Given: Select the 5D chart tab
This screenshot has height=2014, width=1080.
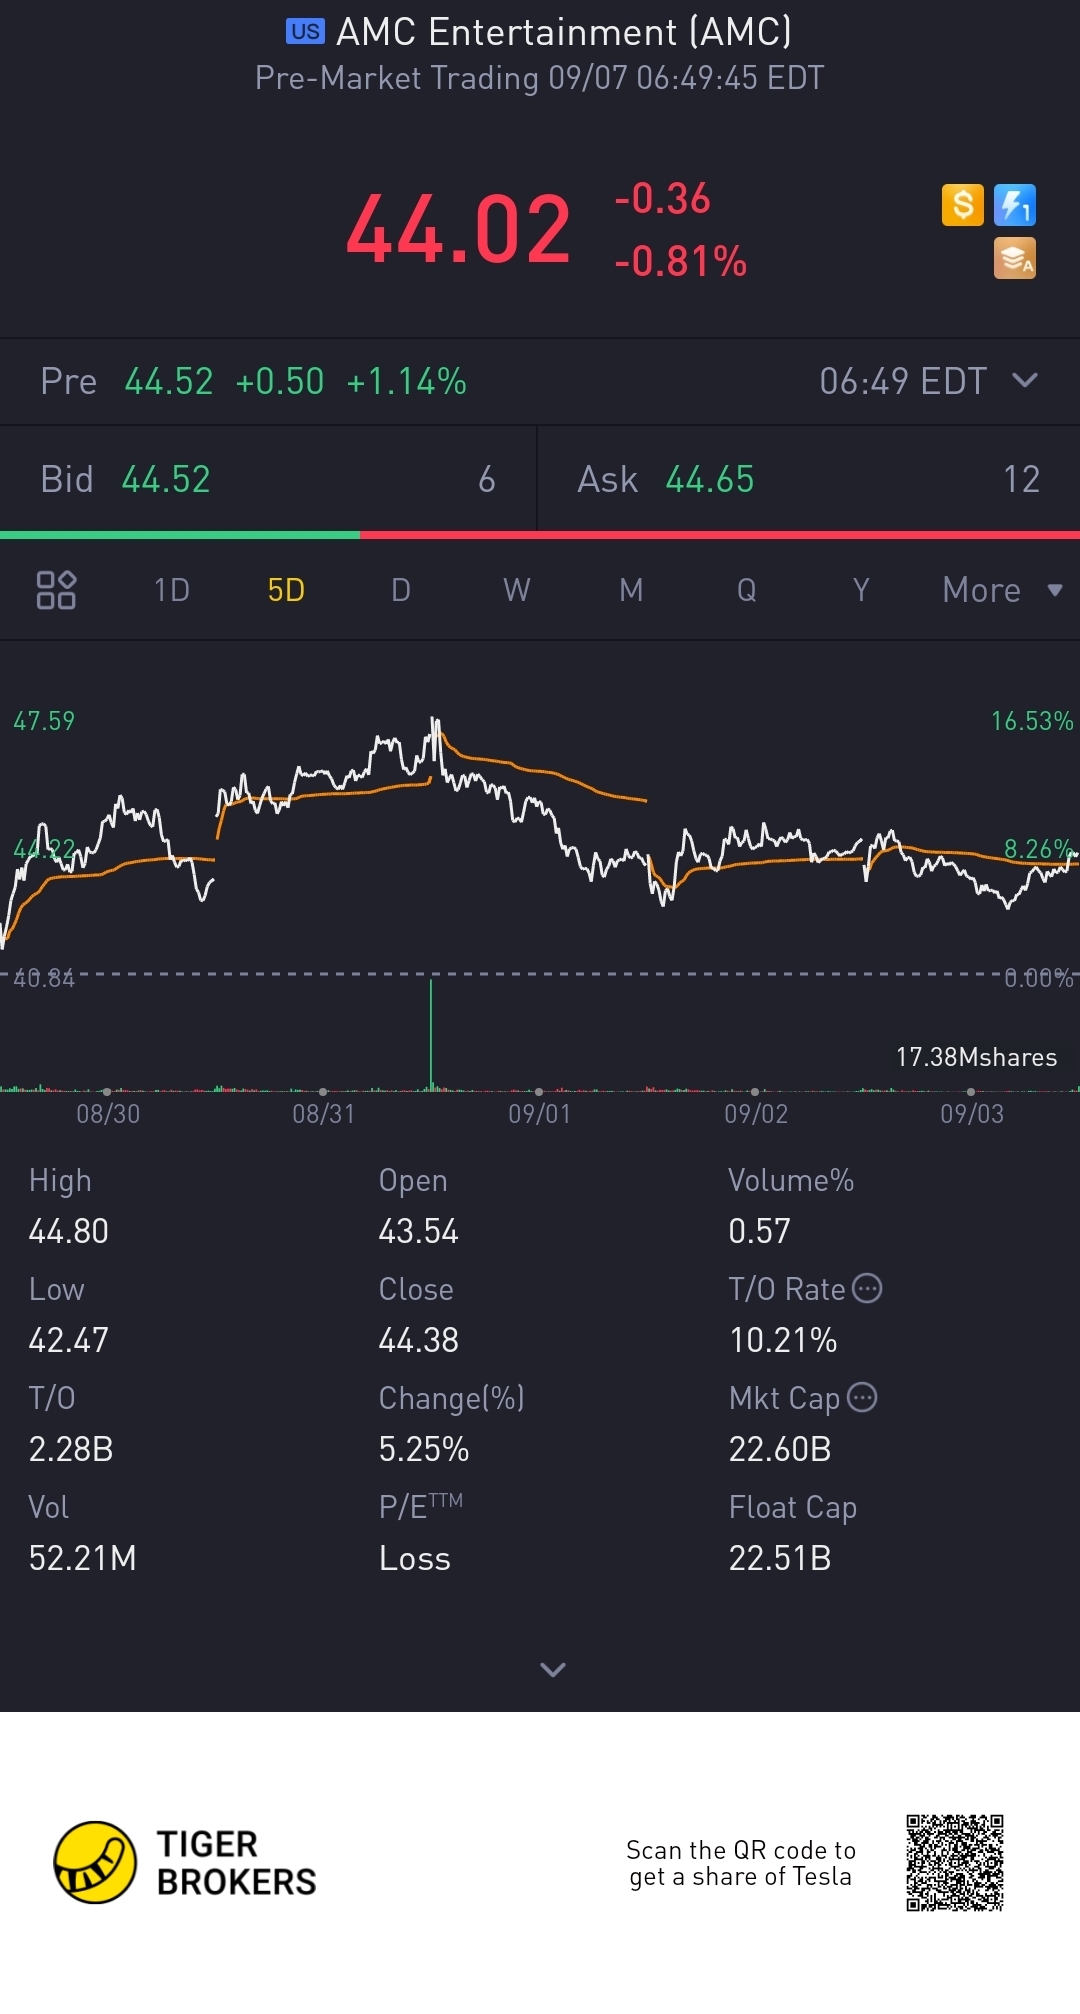Looking at the screenshot, I should [286, 590].
